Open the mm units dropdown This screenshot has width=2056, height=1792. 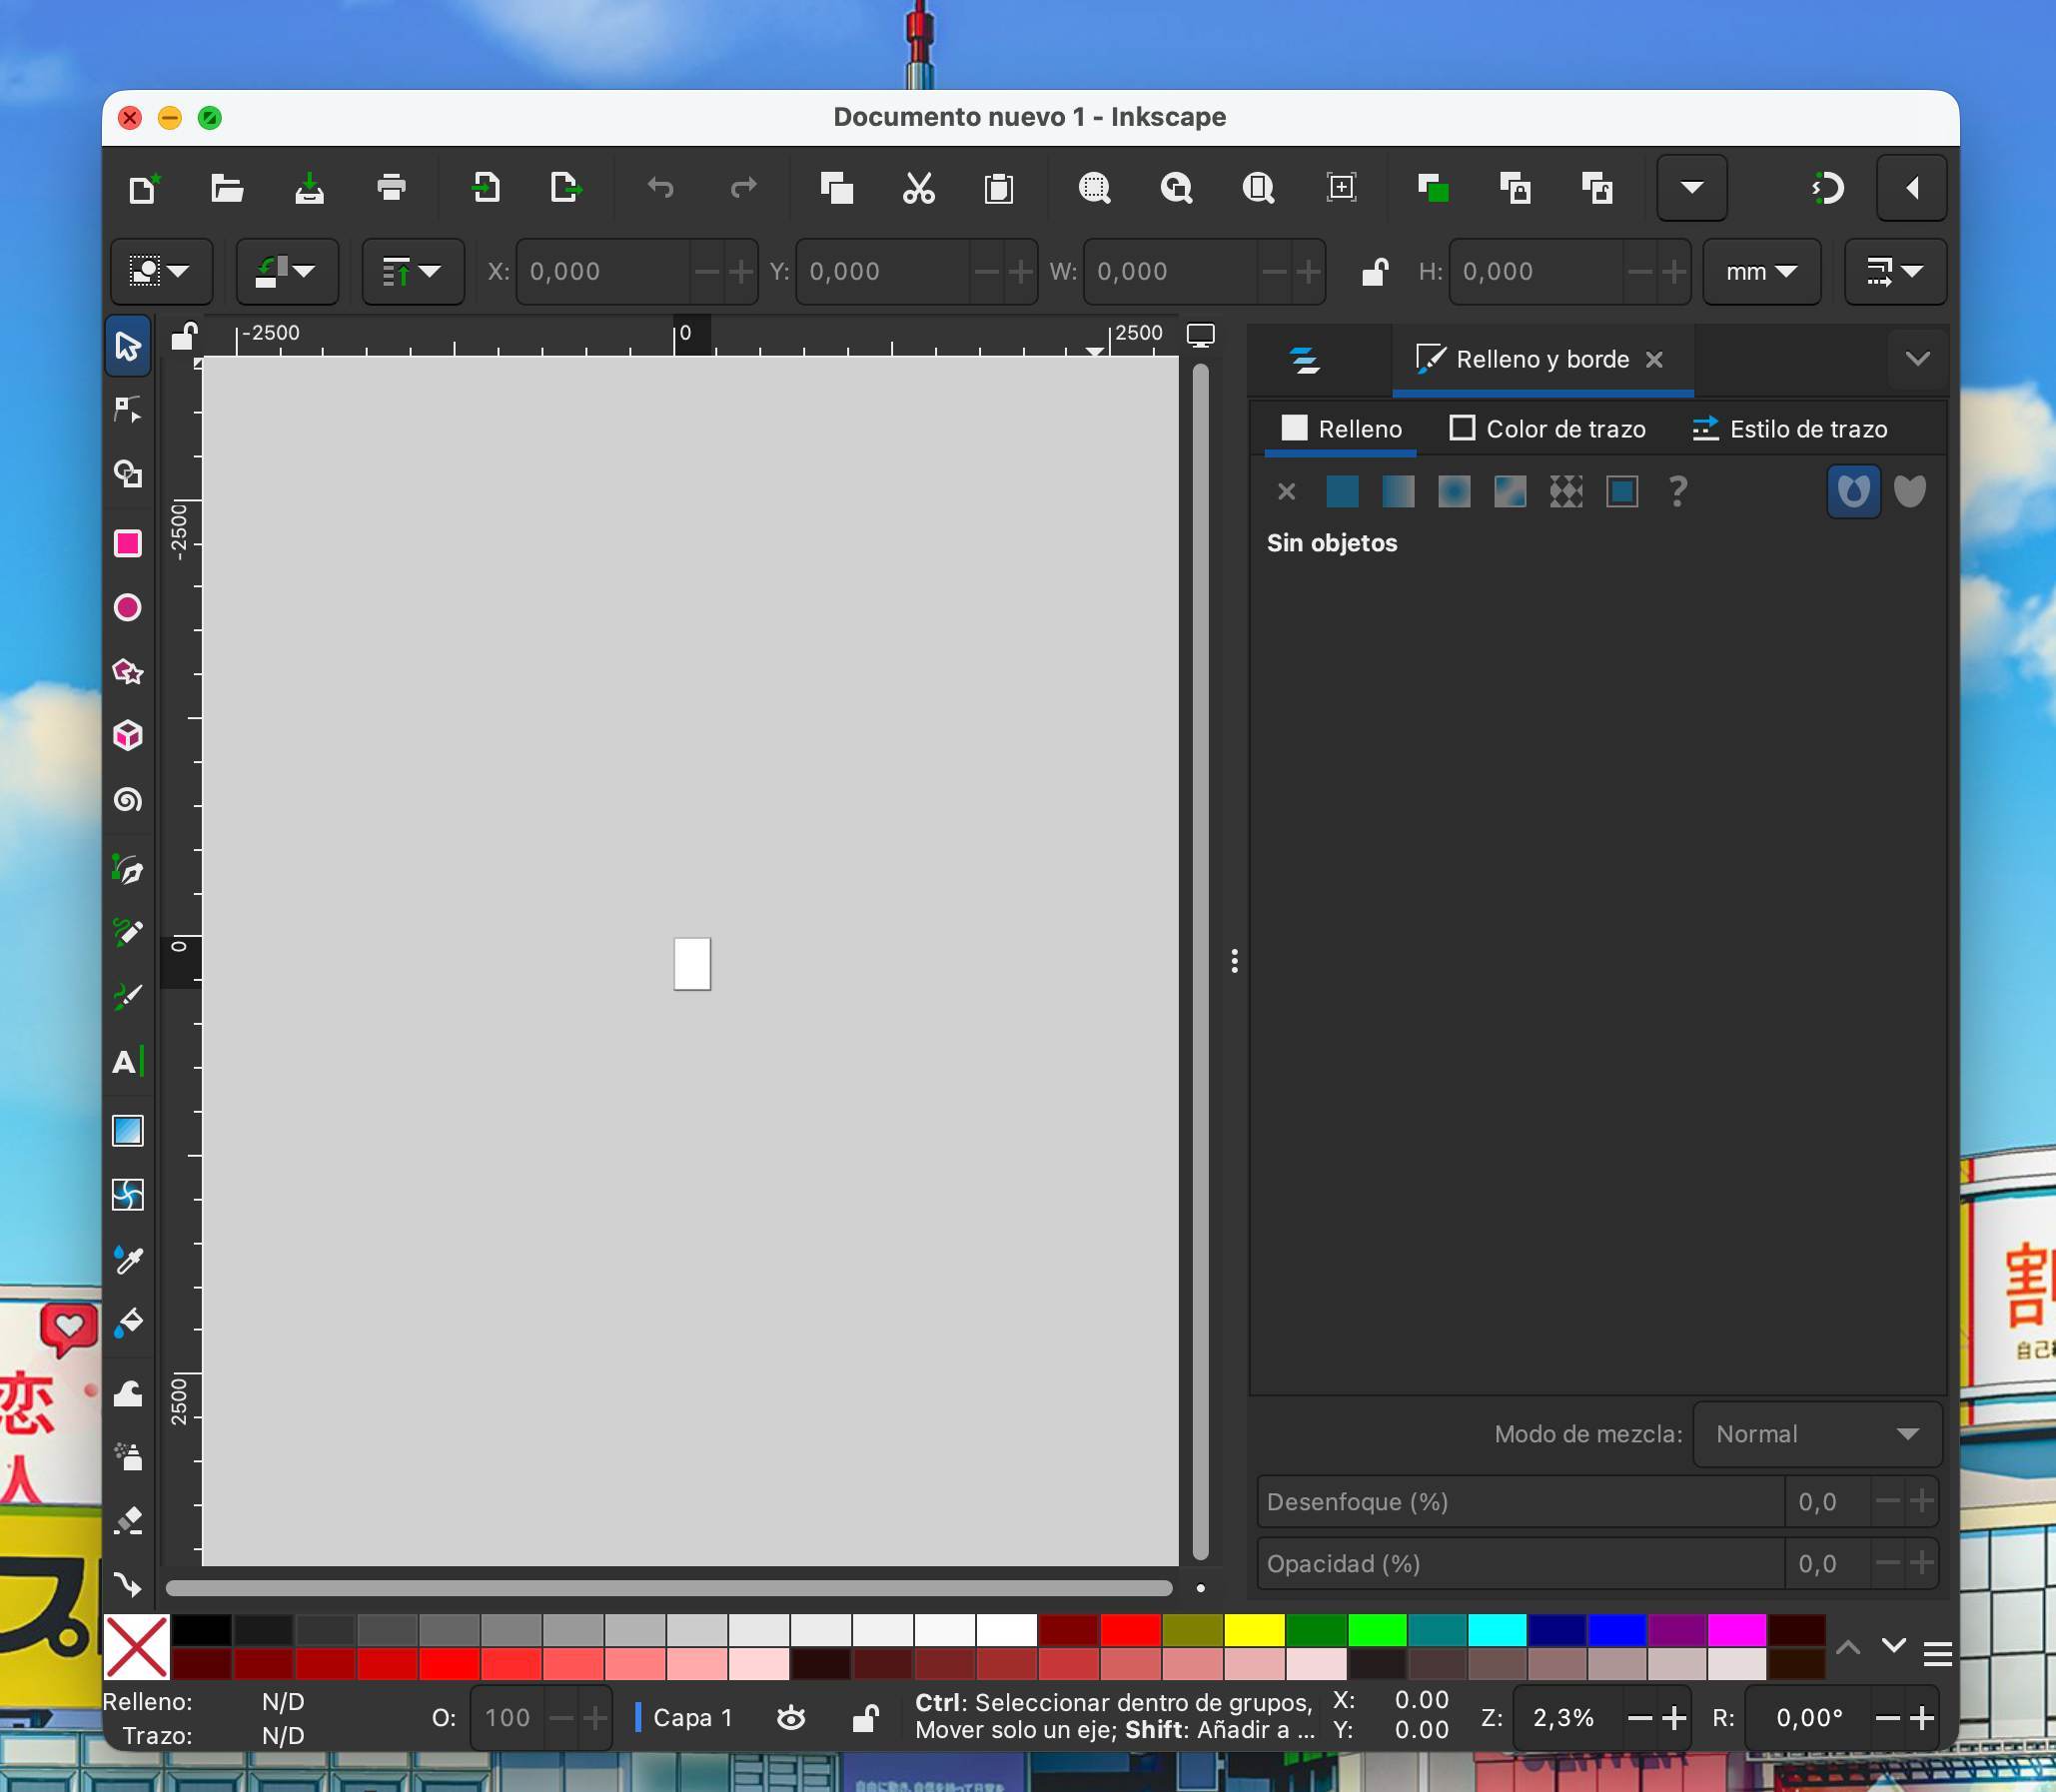(x=1761, y=272)
